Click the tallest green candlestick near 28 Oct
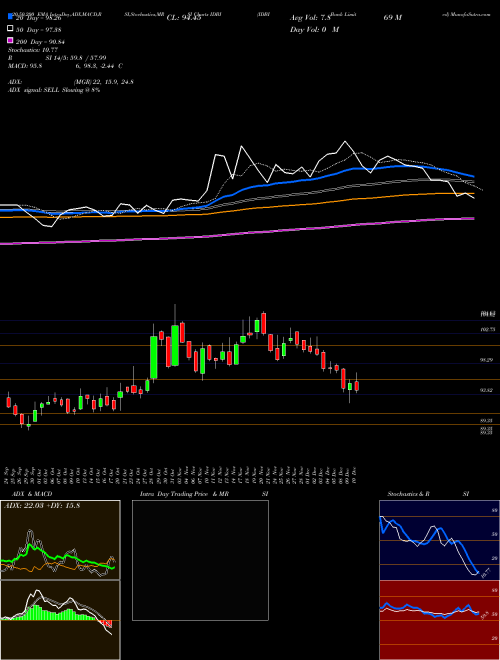Viewport: 500px width, 660px height. pyautogui.click(x=154, y=357)
